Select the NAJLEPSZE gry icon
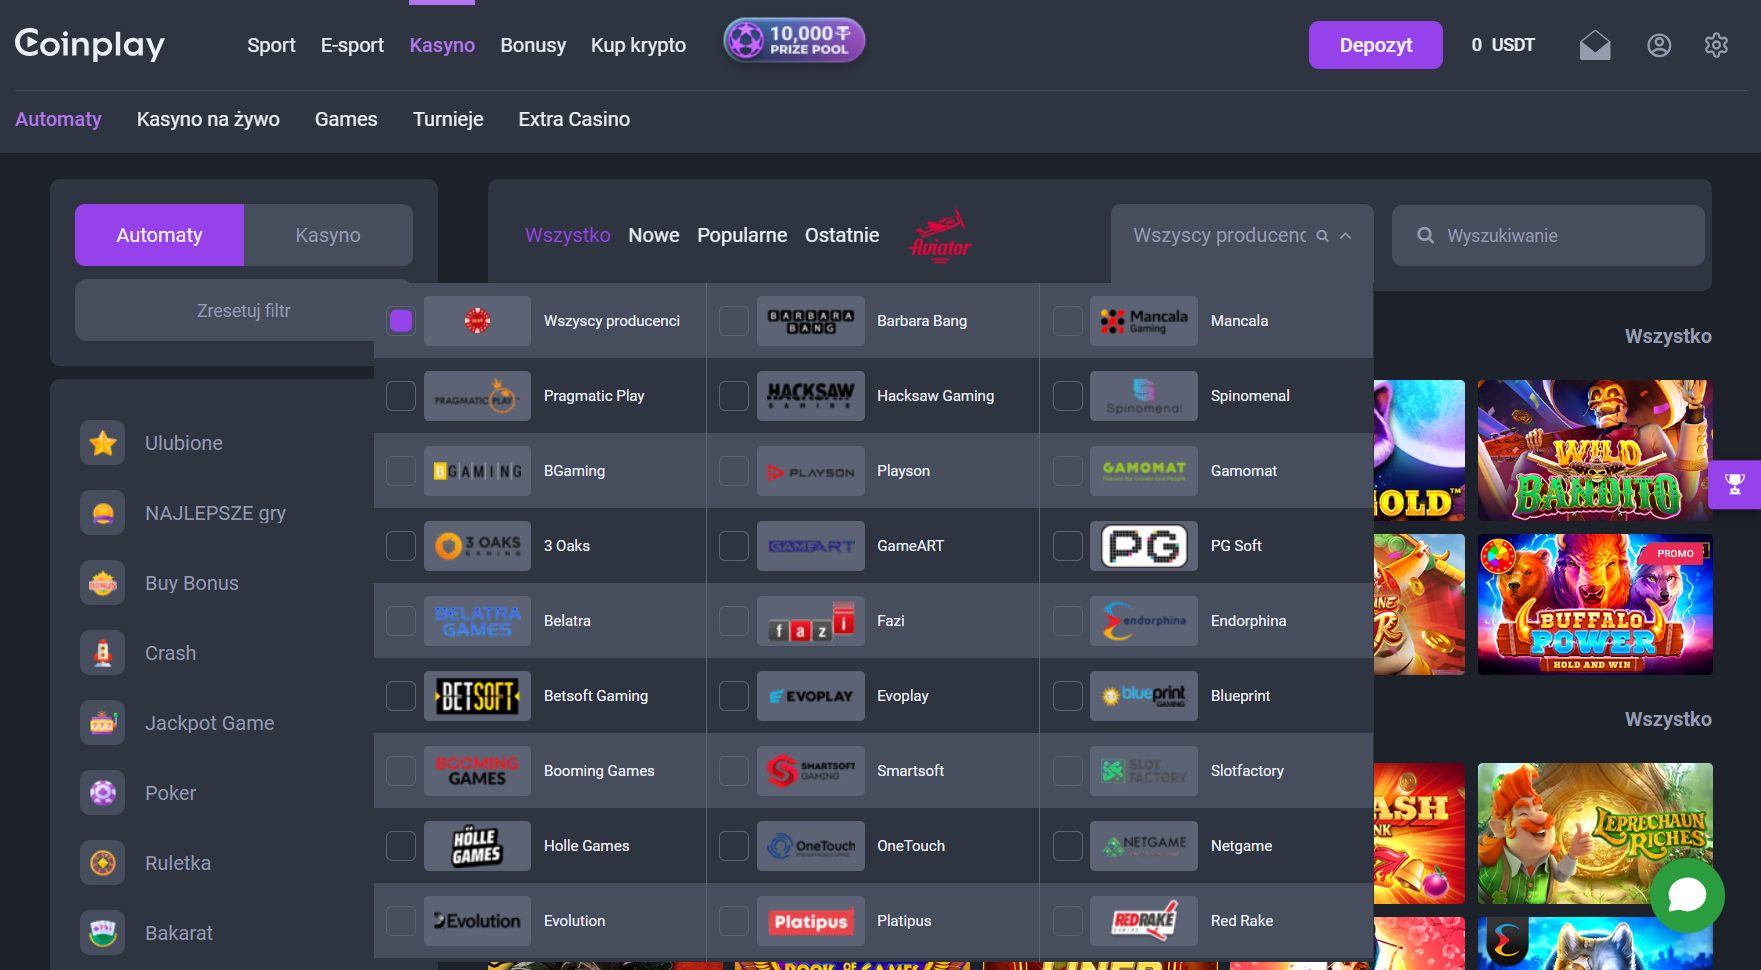The image size is (1761, 970). pyautogui.click(x=103, y=513)
